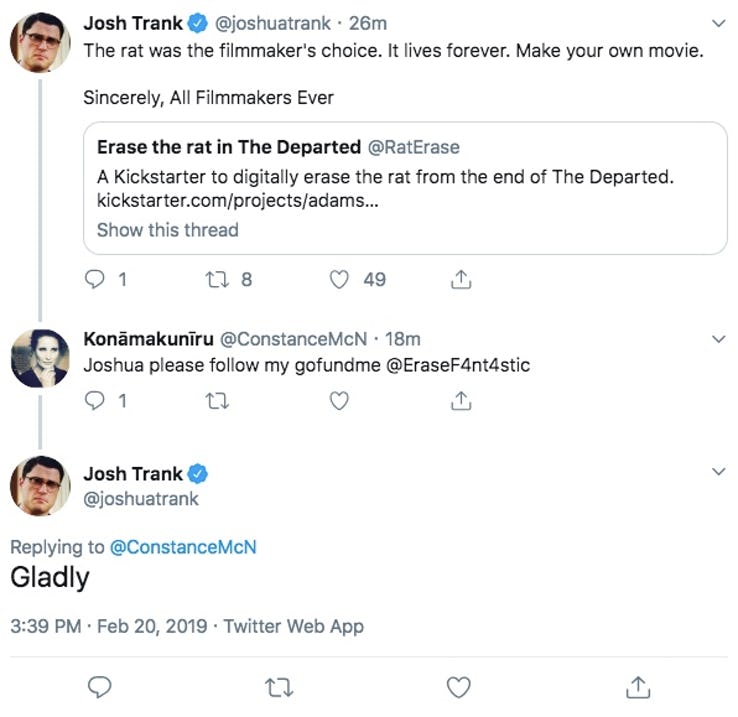Screen dimensions: 738x717
Task: Like Konāmakunīru's tweet
Action: click(x=340, y=401)
